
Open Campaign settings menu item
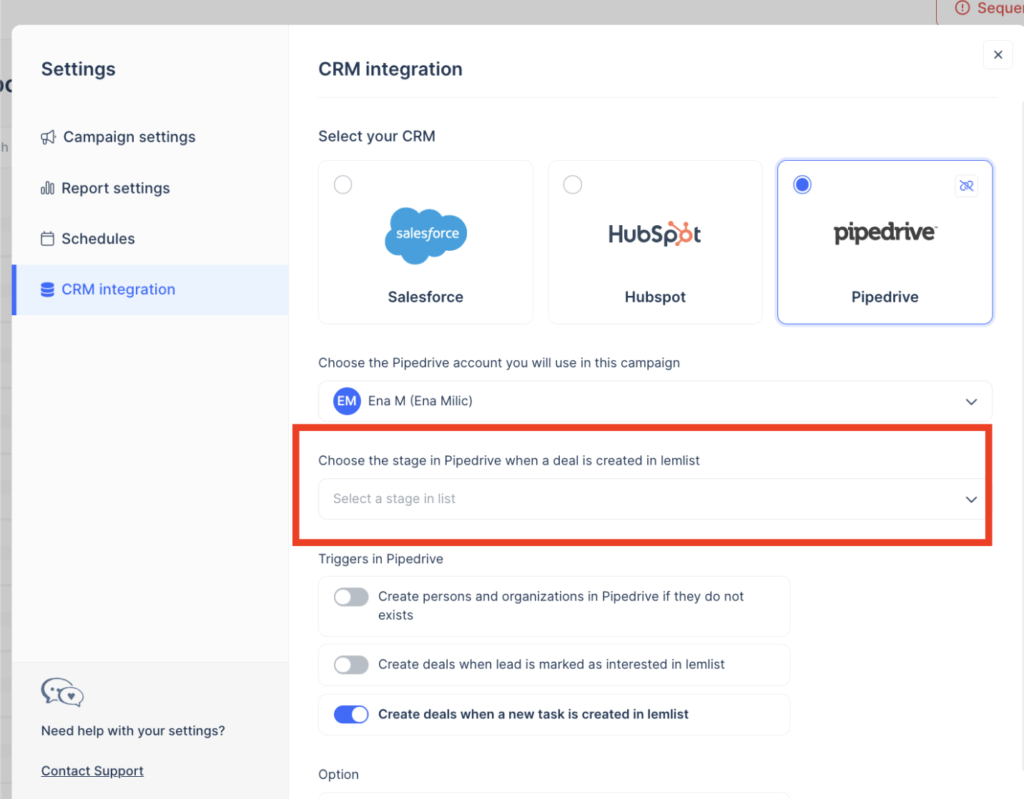129,137
